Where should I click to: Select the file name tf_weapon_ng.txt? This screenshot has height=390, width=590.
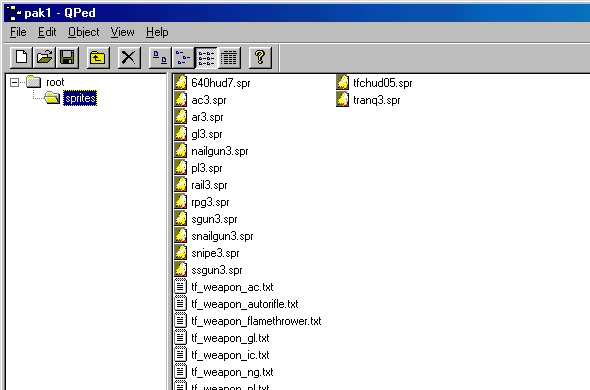click(x=232, y=372)
